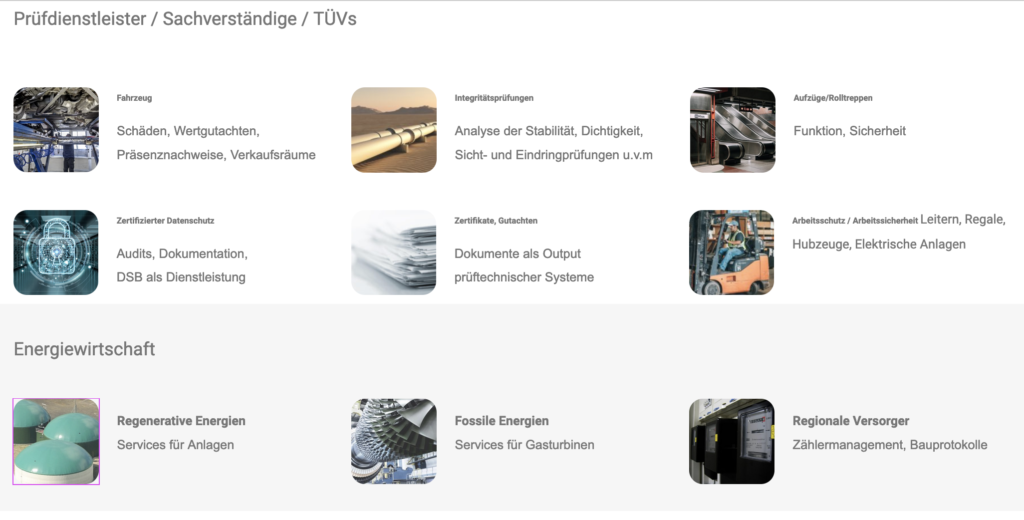Open the orange forklift Arbeitsschutz image

tap(731, 252)
